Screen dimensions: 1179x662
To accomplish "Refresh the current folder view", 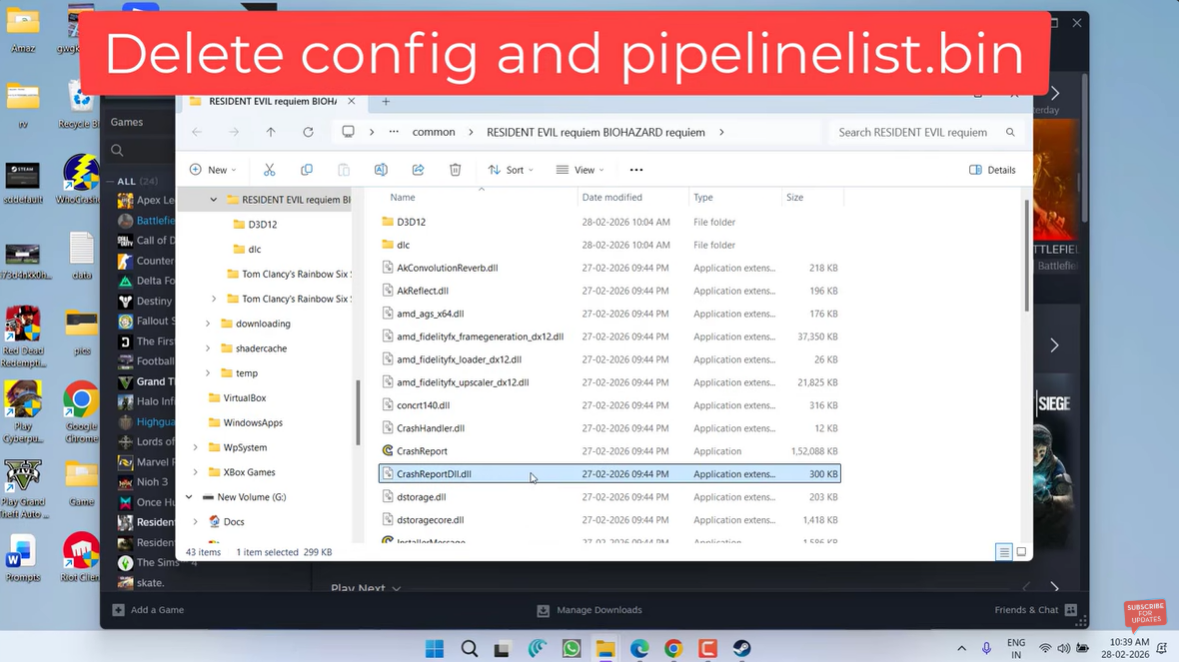I will tap(308, 132).
